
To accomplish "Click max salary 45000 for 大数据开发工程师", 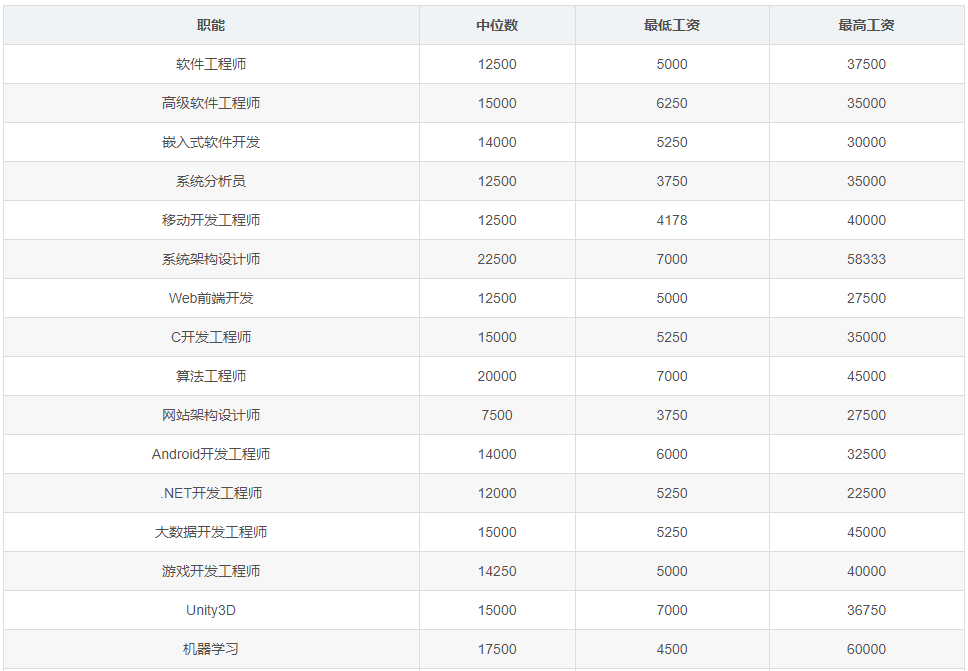I will point(866,532).
